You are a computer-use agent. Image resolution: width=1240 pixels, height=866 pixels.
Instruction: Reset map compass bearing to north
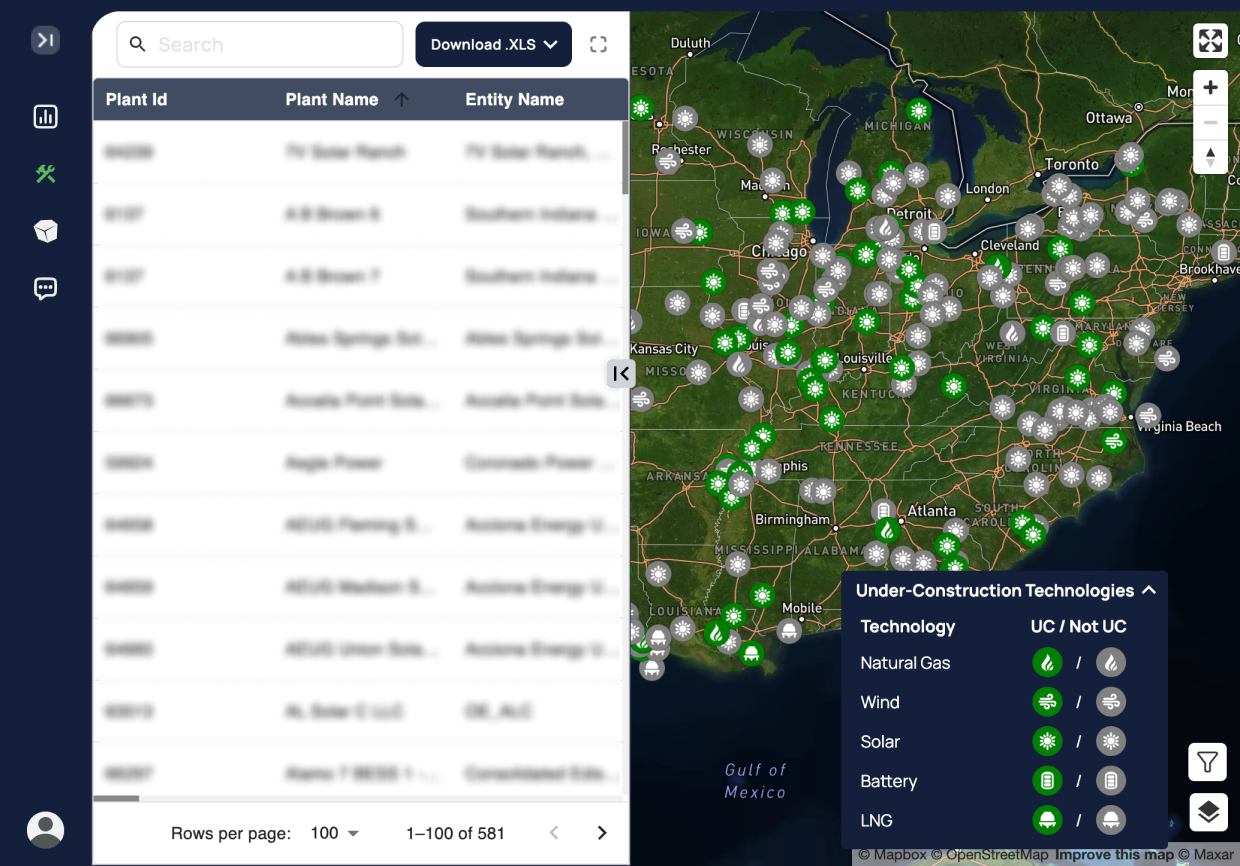coord(1210,157)
